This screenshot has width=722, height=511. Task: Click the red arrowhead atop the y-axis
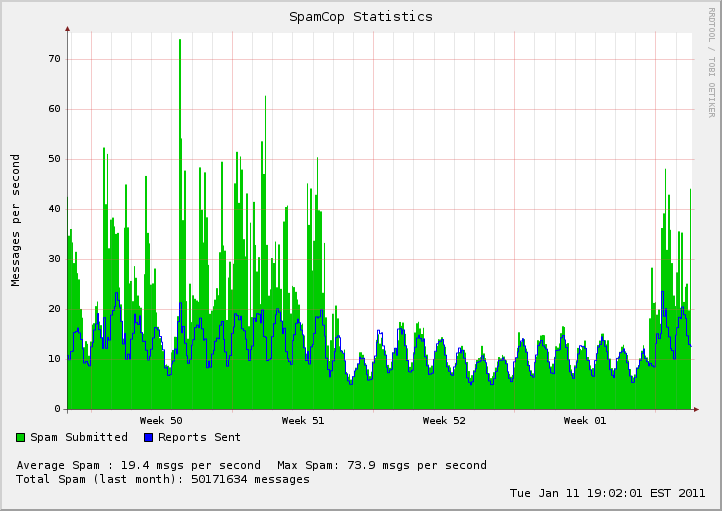[x=67, y=28]
